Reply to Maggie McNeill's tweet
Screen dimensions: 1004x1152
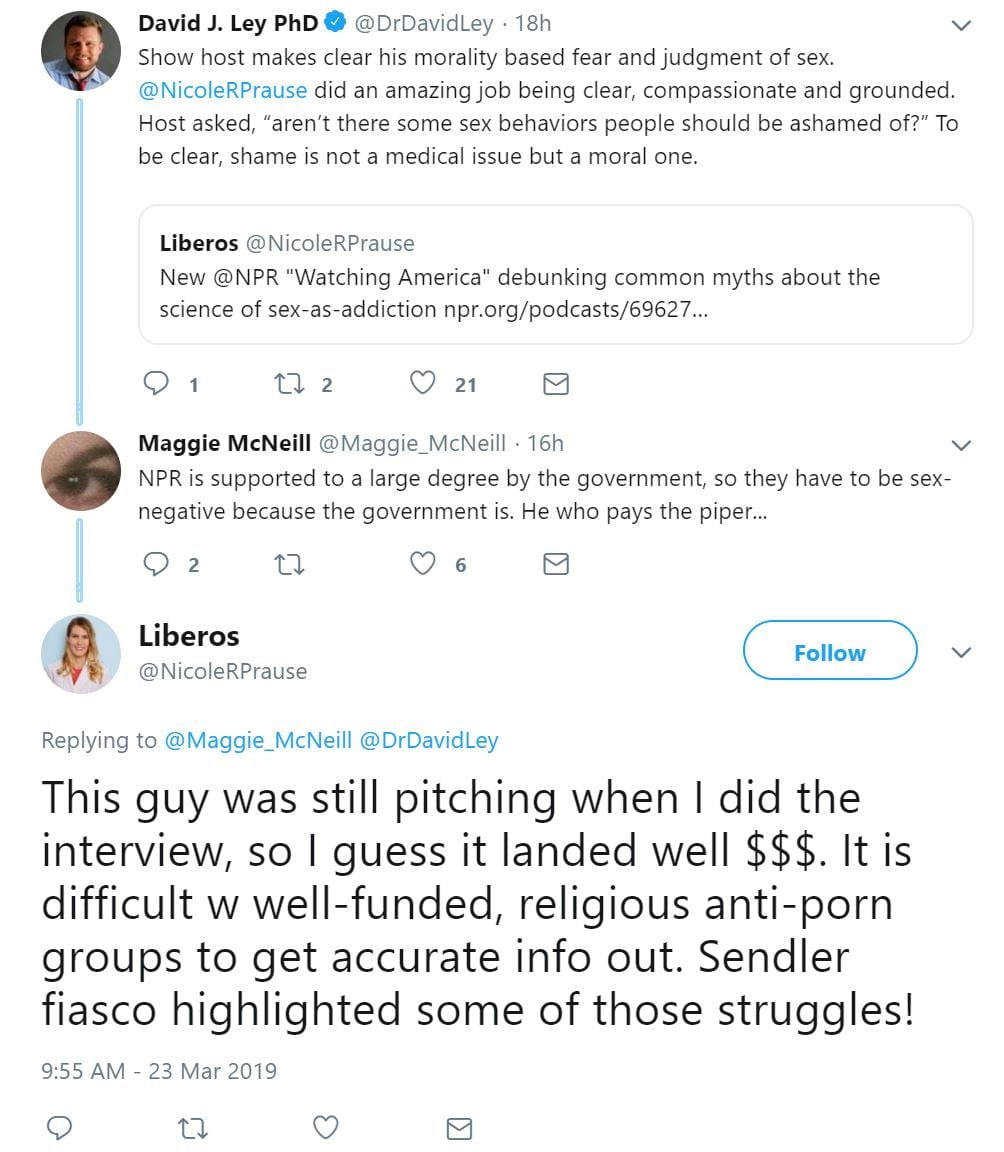tap(157, 565)
